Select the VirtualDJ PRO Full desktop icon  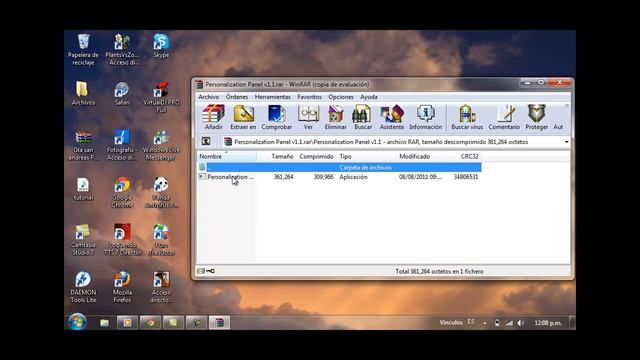[x=161, y=97]
